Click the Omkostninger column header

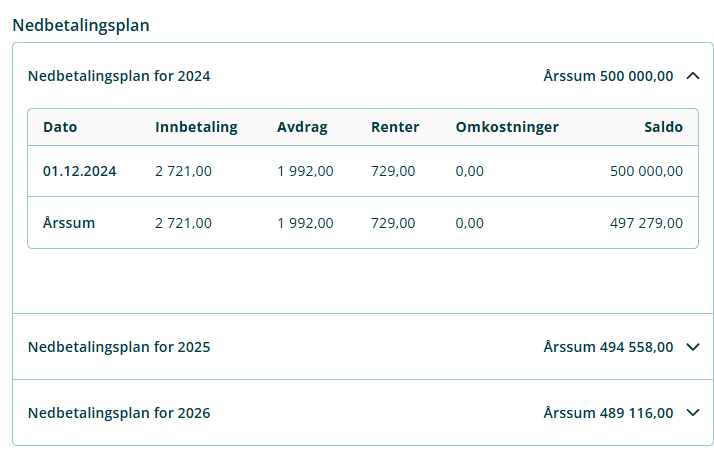tap(507, 127)
